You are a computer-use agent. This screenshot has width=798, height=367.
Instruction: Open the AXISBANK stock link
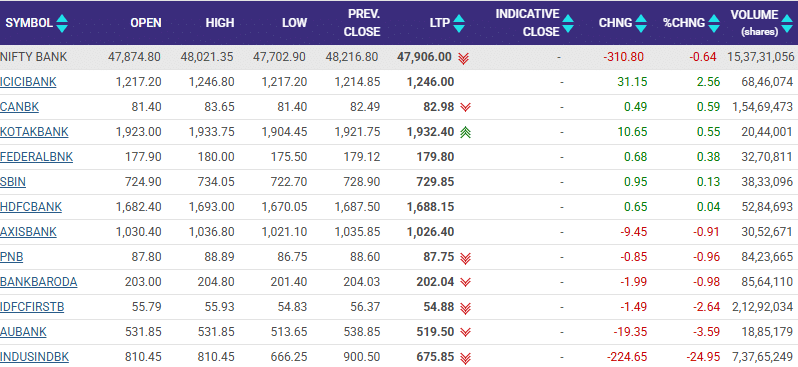coord(28,232)
